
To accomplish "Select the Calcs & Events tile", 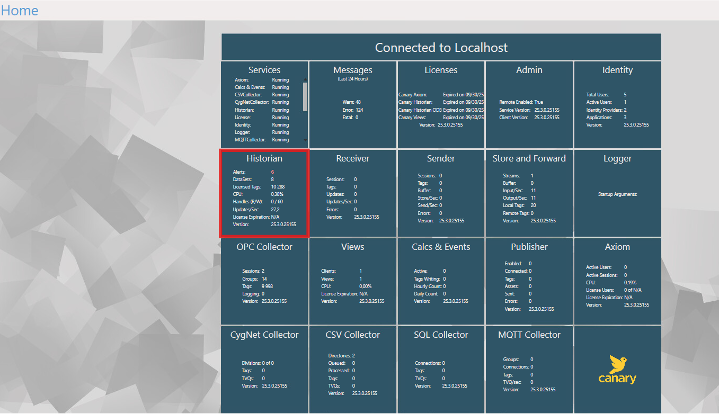I will point(440,280).
